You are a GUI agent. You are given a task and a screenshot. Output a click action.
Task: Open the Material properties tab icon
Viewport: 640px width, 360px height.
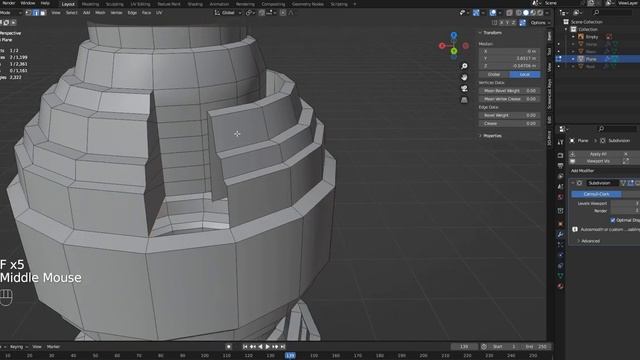[560, 286]
